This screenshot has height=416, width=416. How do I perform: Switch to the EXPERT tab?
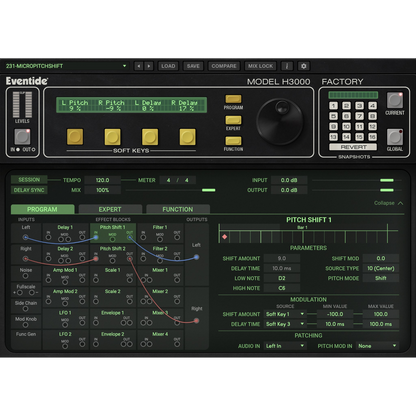click(x=110, y=209)
